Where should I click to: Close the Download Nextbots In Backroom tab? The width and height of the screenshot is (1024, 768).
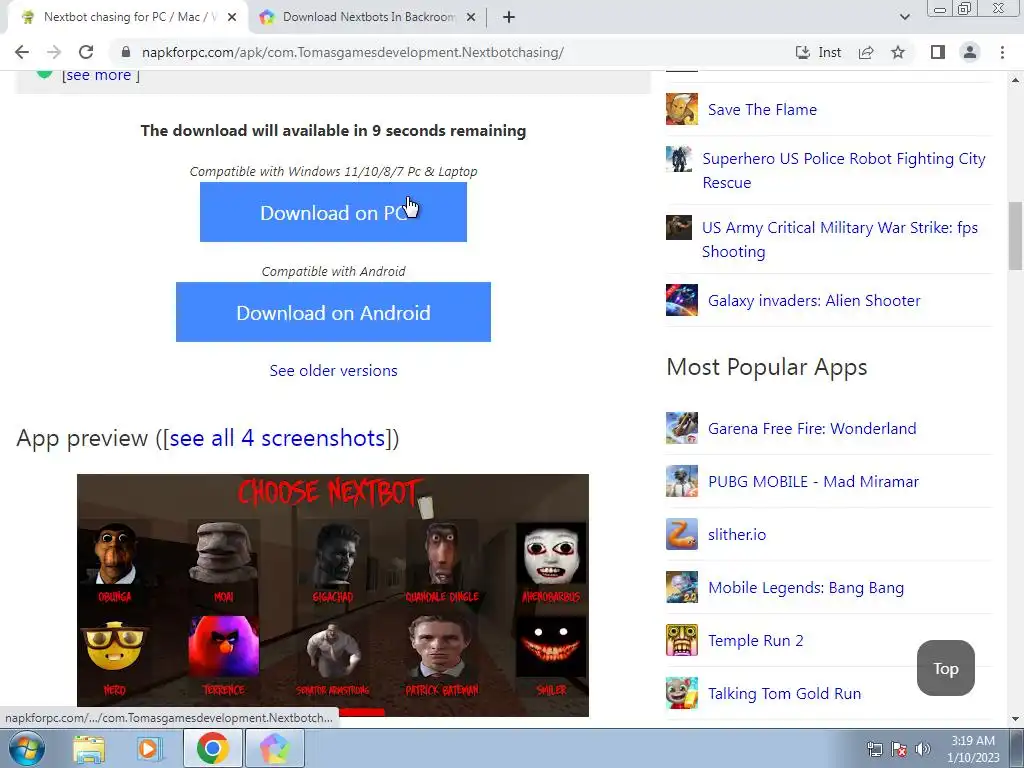coord(470,18)
